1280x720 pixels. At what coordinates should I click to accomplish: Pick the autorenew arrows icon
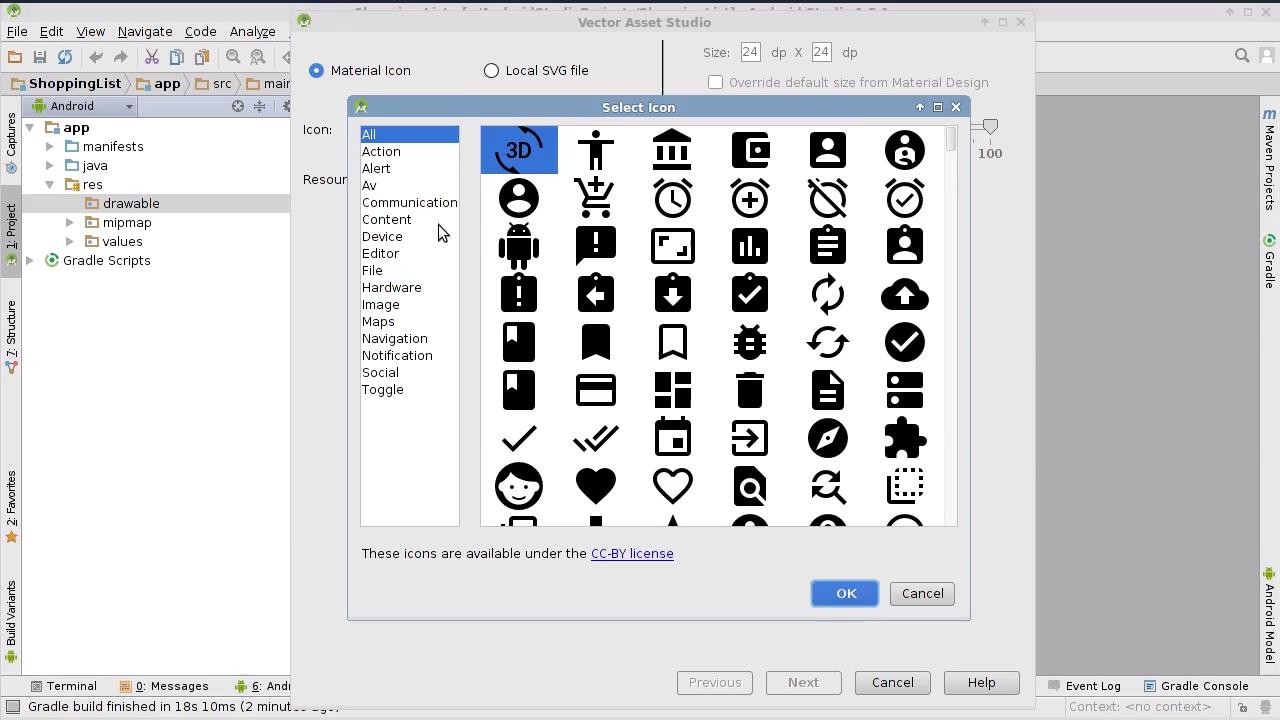[x=828, y=294]
